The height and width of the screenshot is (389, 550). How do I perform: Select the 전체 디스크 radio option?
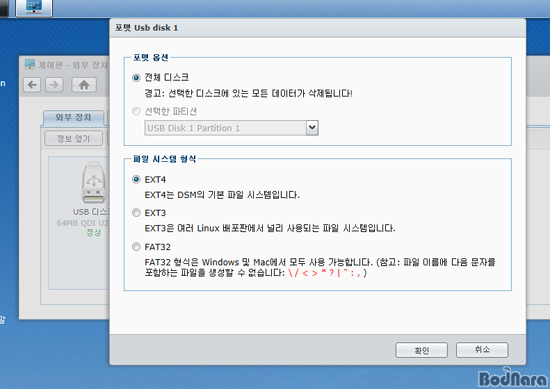click(136, 78)
